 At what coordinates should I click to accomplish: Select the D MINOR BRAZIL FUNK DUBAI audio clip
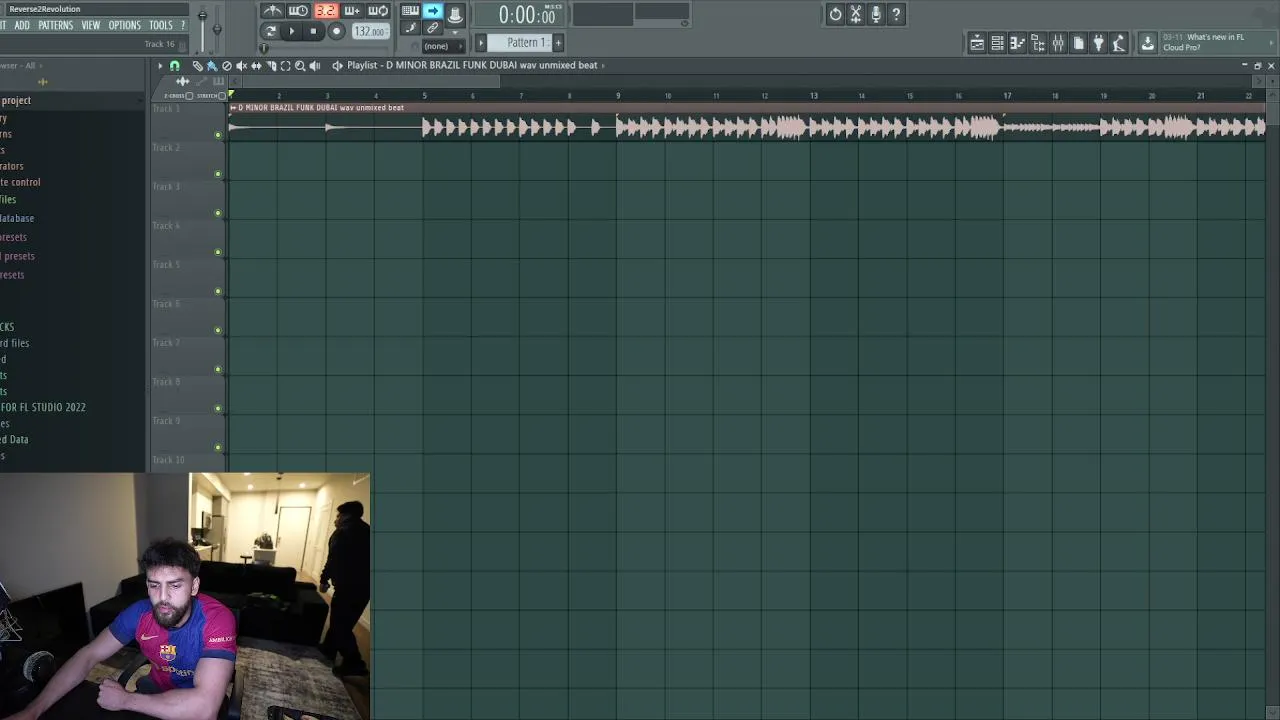click(748, 121)
